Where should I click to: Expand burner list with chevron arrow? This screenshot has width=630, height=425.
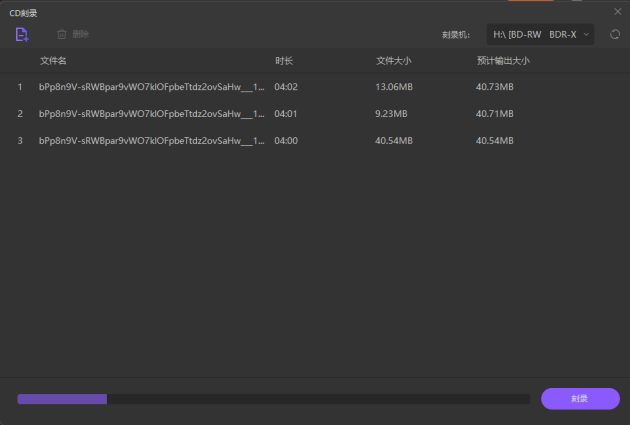(586, 35)
